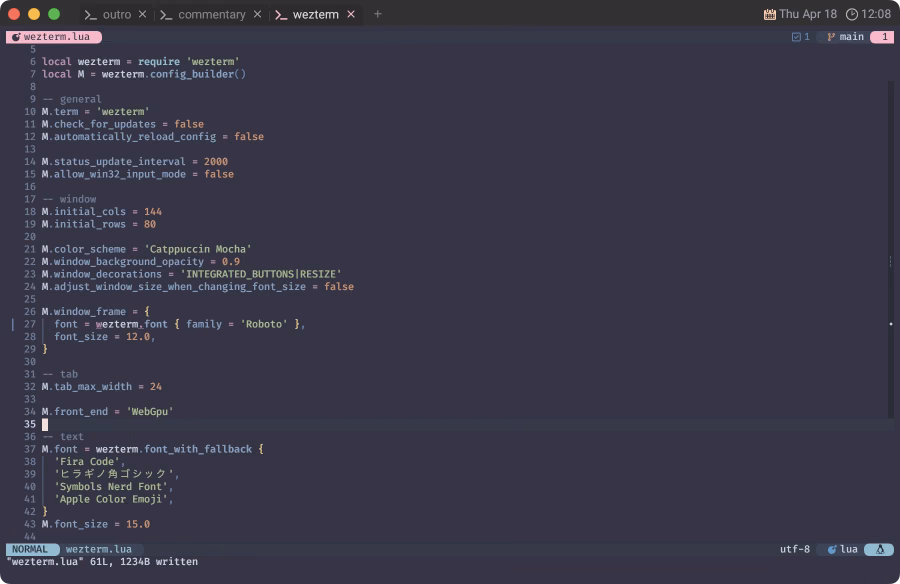Click the NORMAL mode indicator
This screenshot has height=584, width=900.
coord(30,549)
